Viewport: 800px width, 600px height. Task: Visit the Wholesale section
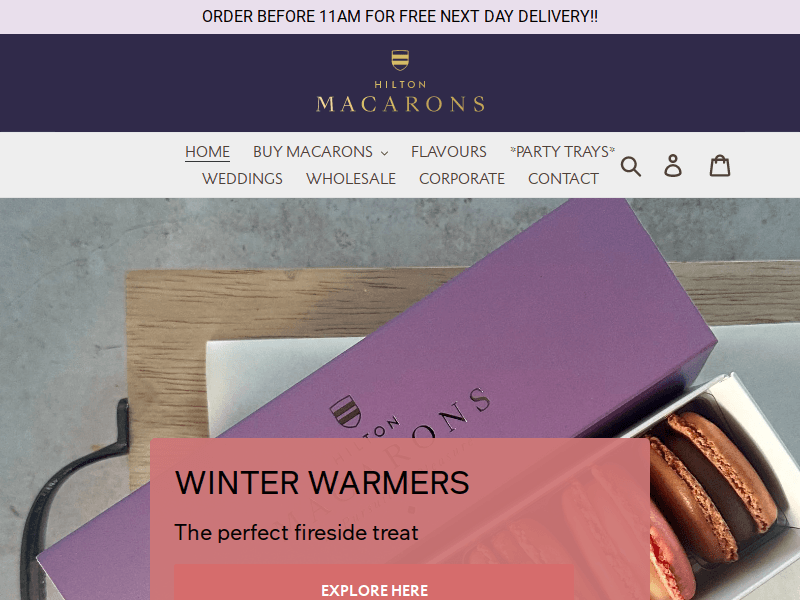pyautogui.click(x=351, y=179)
